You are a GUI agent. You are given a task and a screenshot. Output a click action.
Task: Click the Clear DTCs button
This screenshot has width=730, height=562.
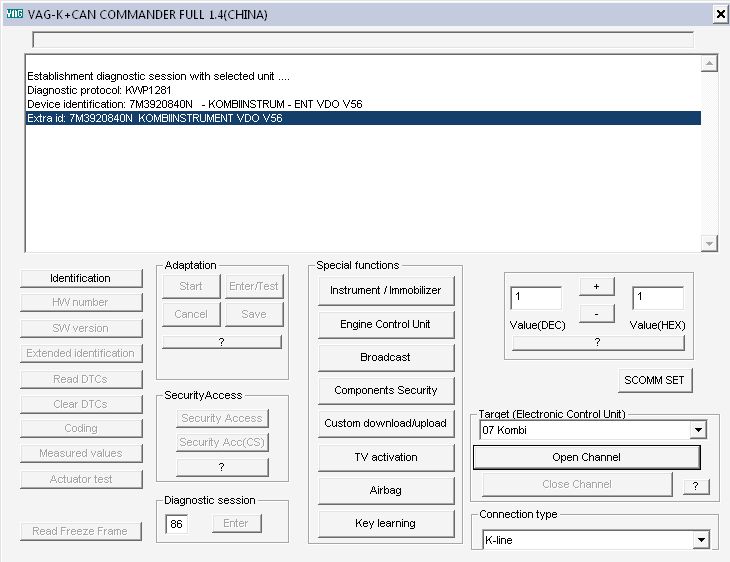tap(81, 404)
